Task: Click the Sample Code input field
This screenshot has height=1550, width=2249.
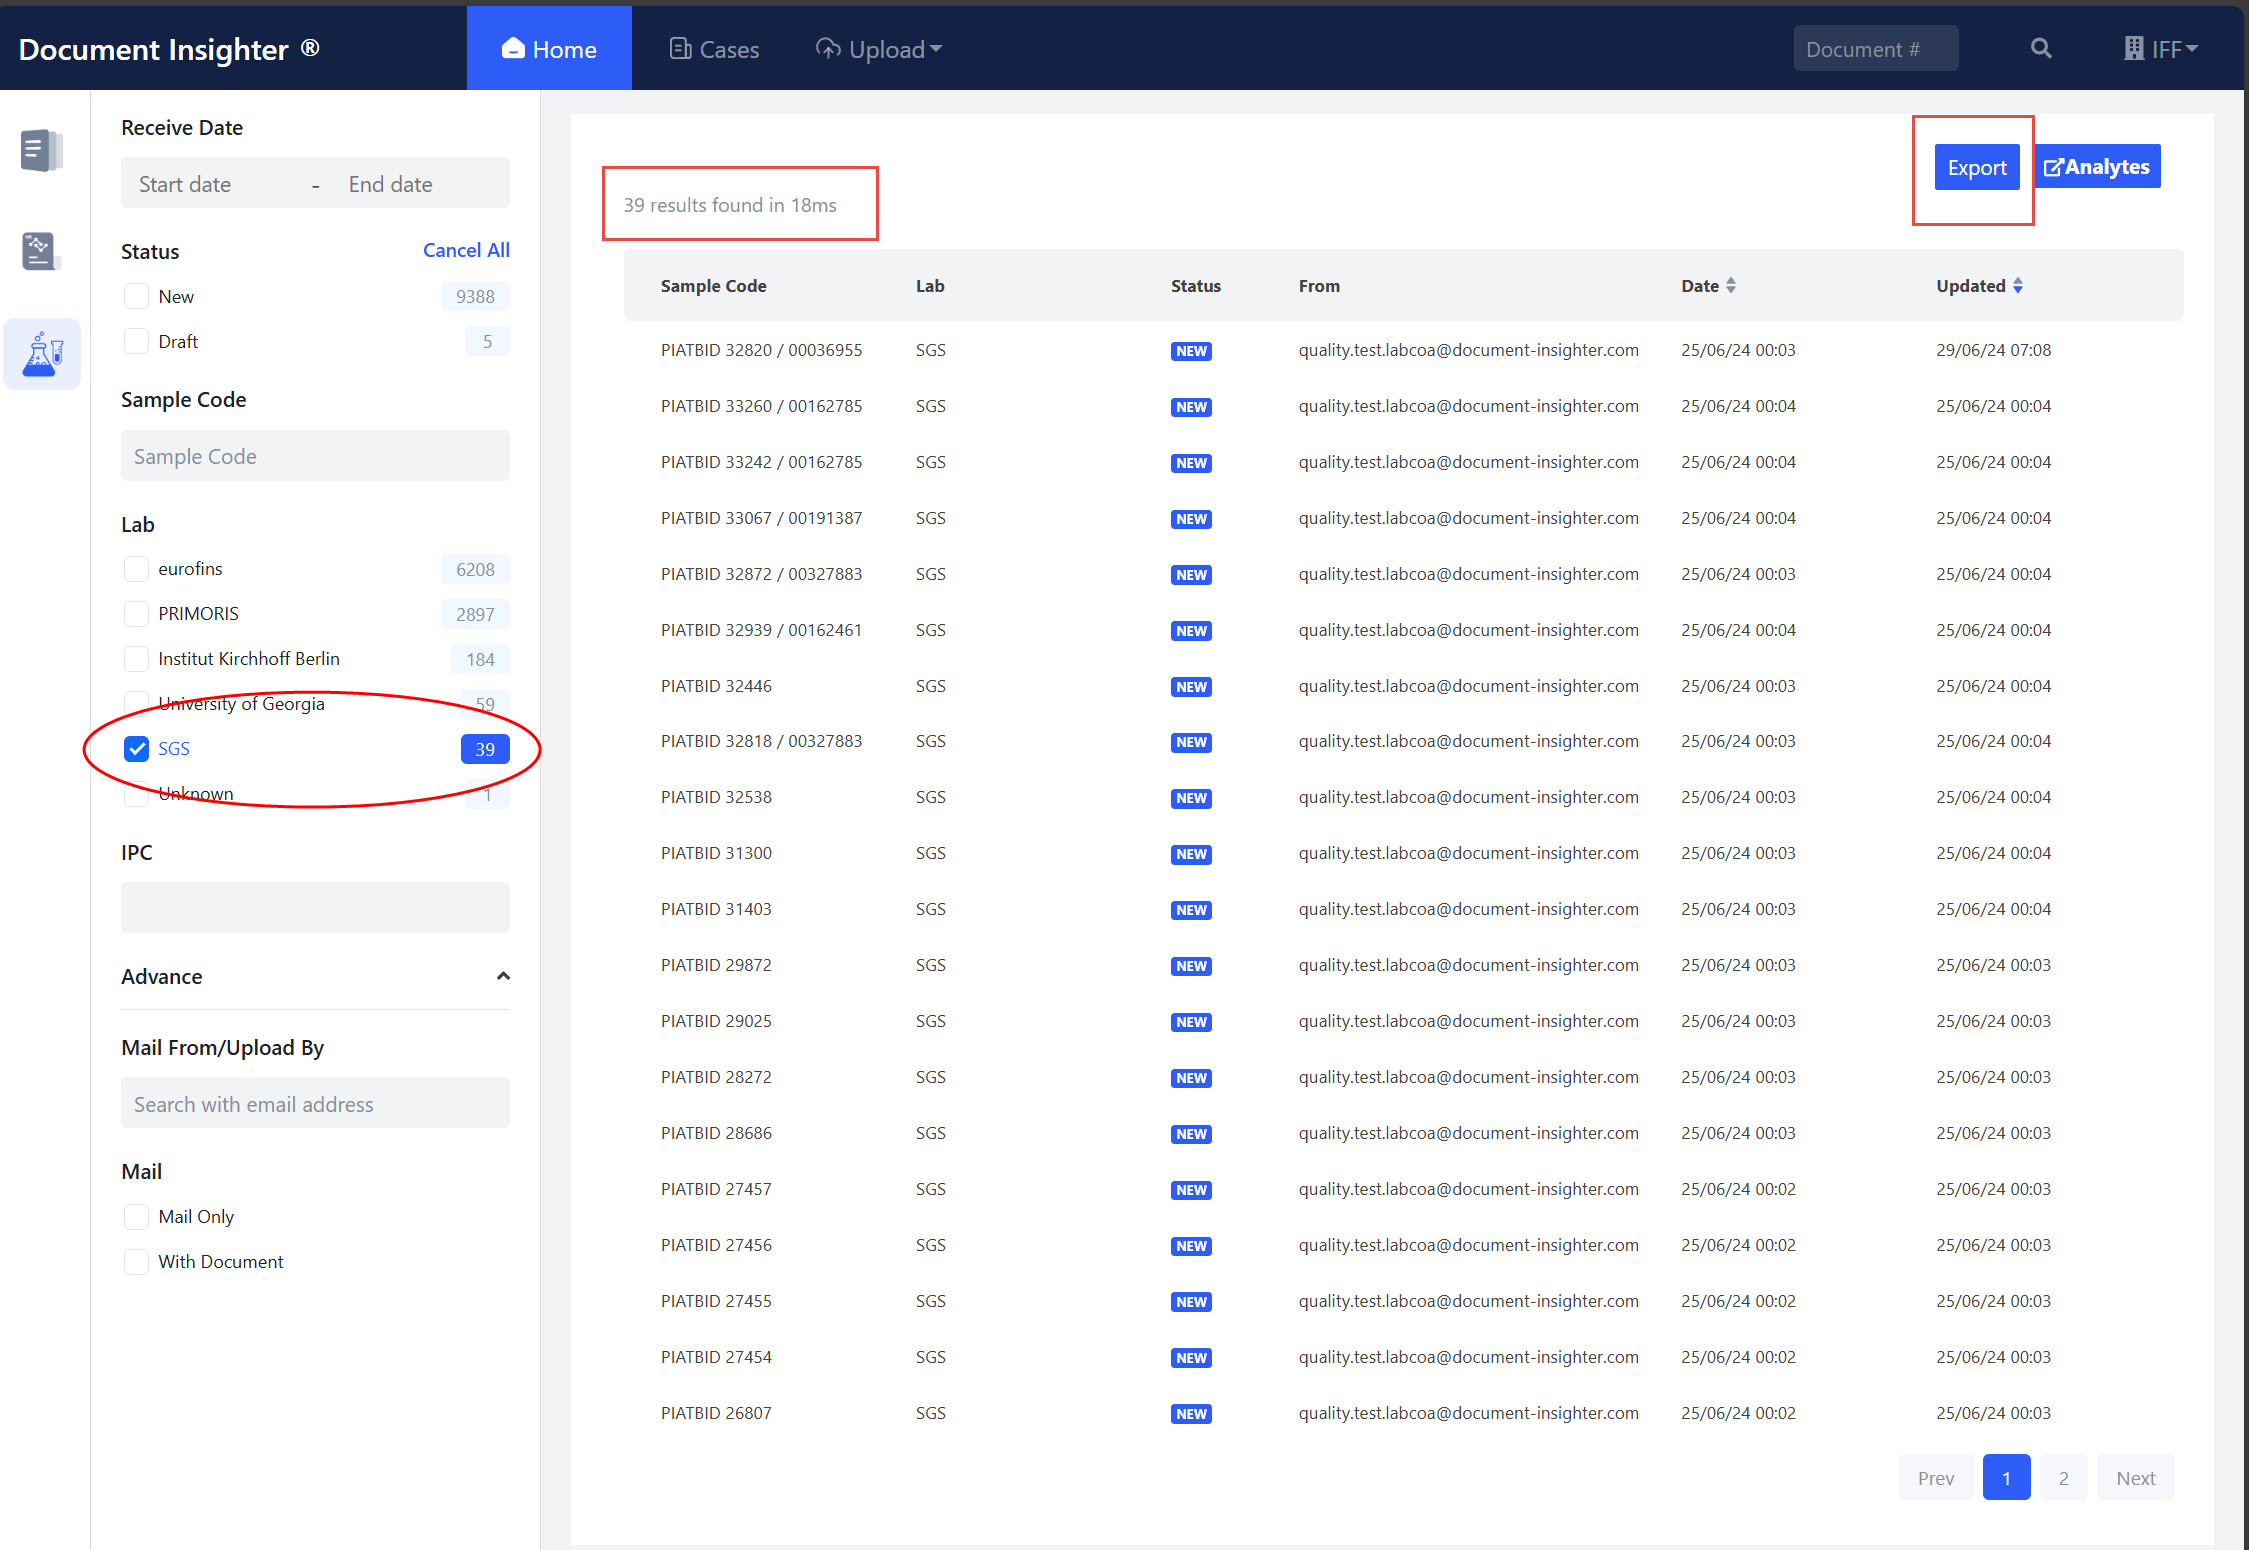Action: (315, 456)
